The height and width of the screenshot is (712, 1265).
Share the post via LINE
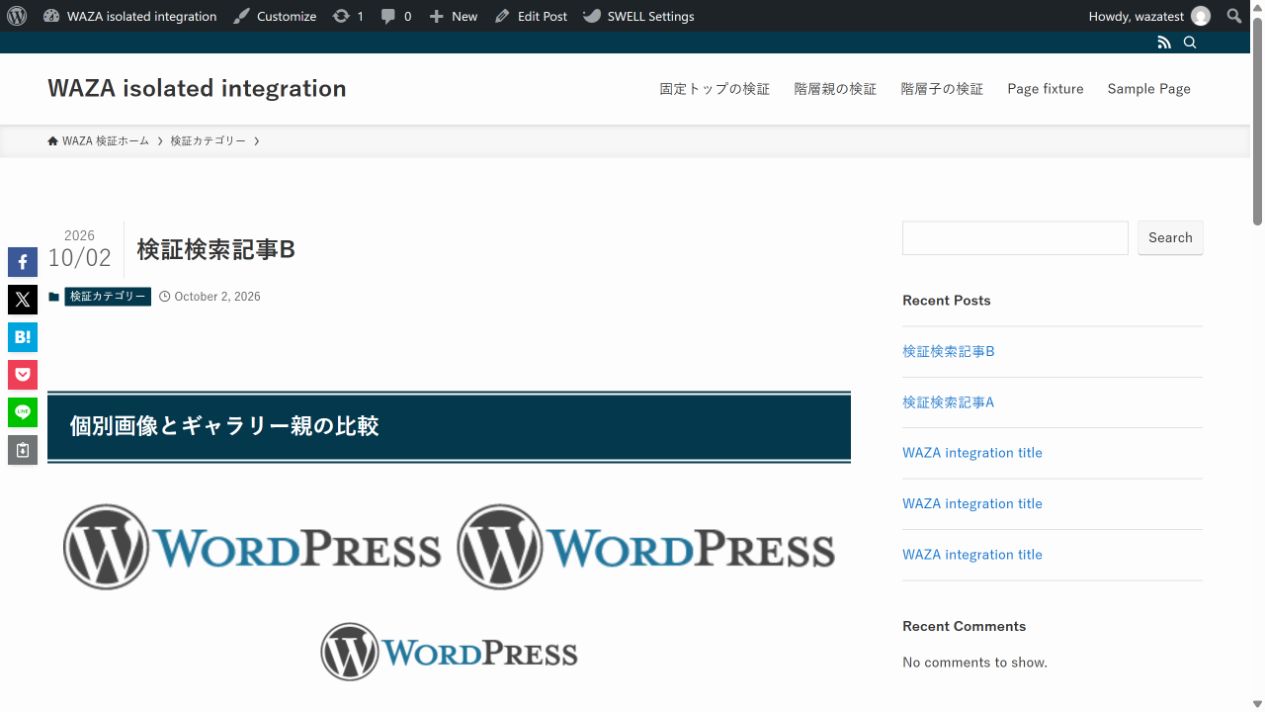point(23,412)
